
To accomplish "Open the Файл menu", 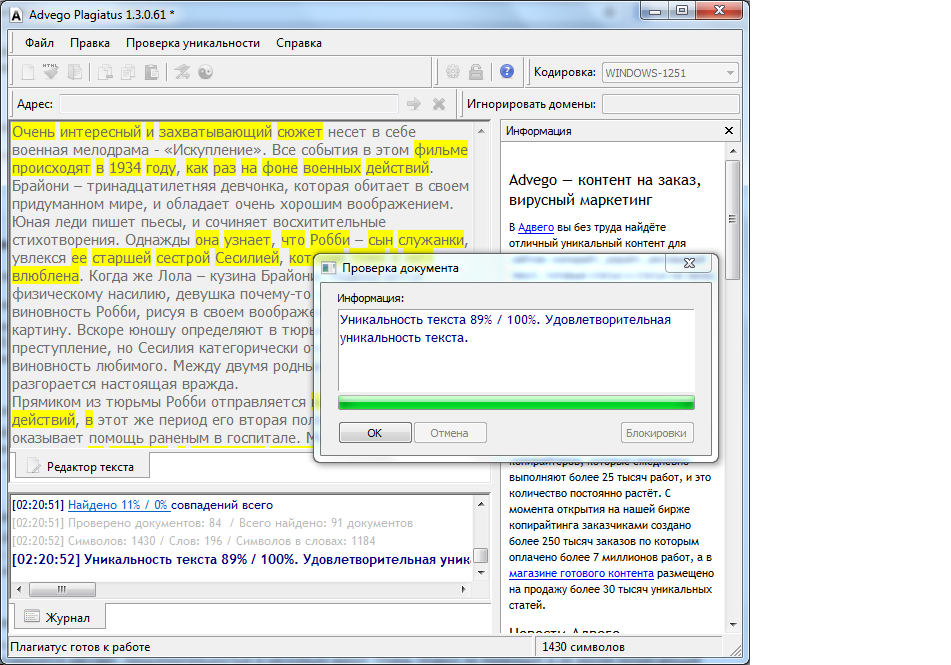I will pos(39,43).
